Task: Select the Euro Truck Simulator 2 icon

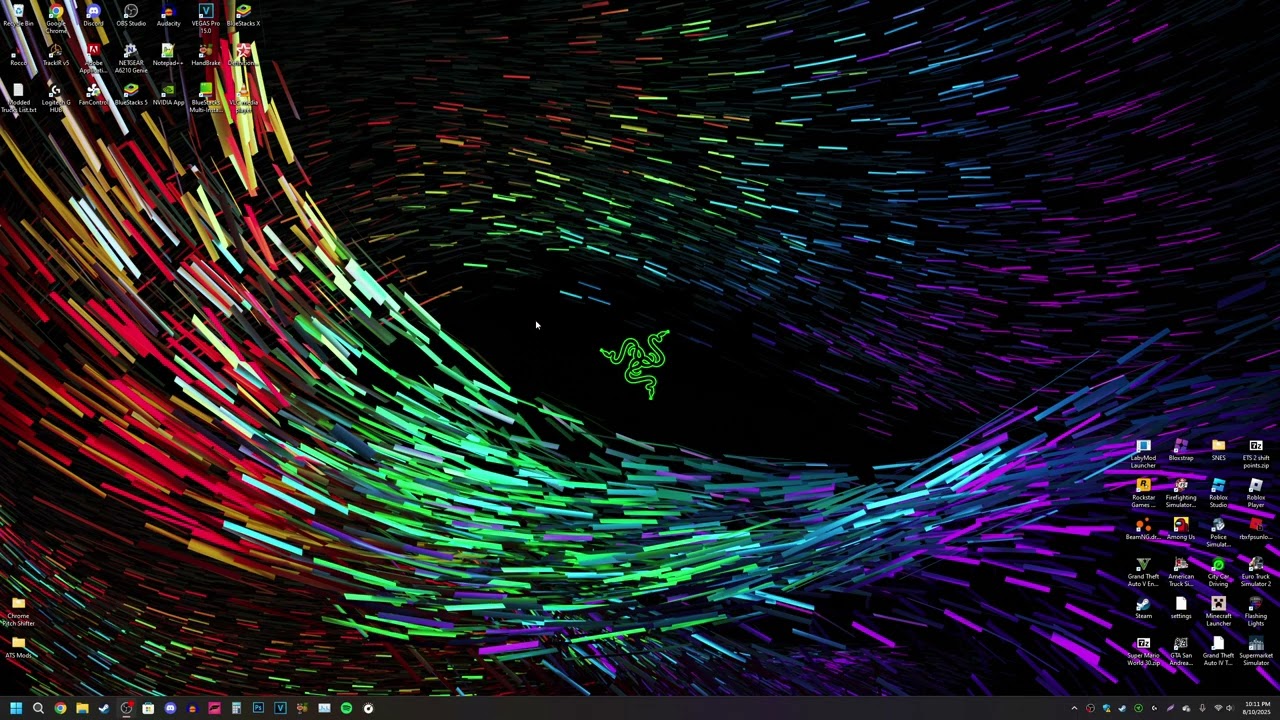Action: click(x=1256, y=573)
